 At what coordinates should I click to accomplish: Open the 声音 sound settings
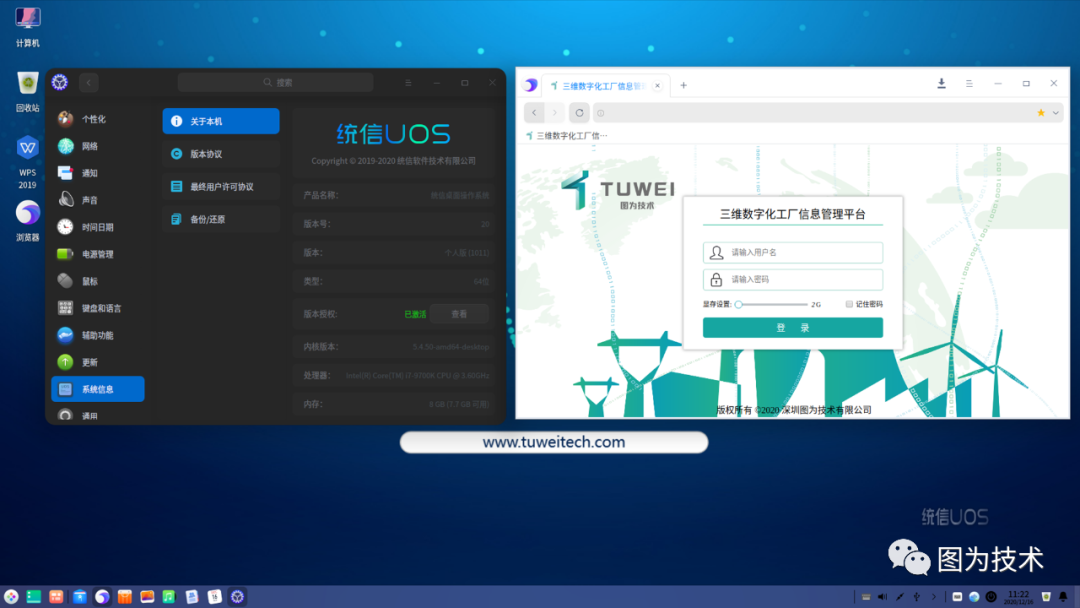(98, 200)
